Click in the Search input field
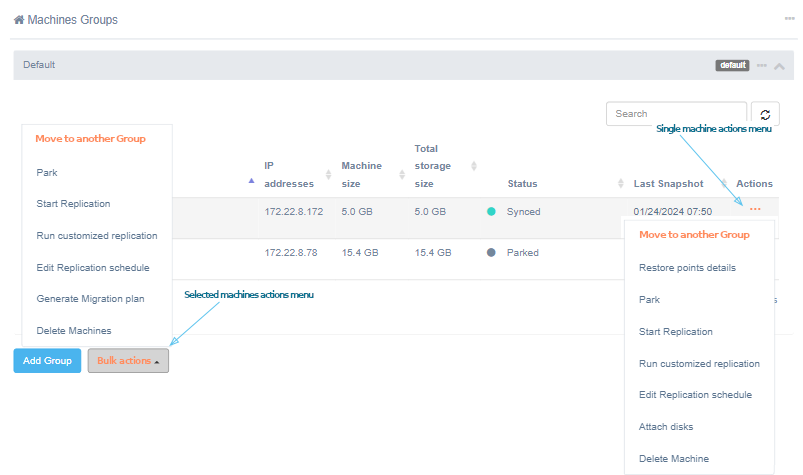 pyautogui.click(x=676, y=114)
